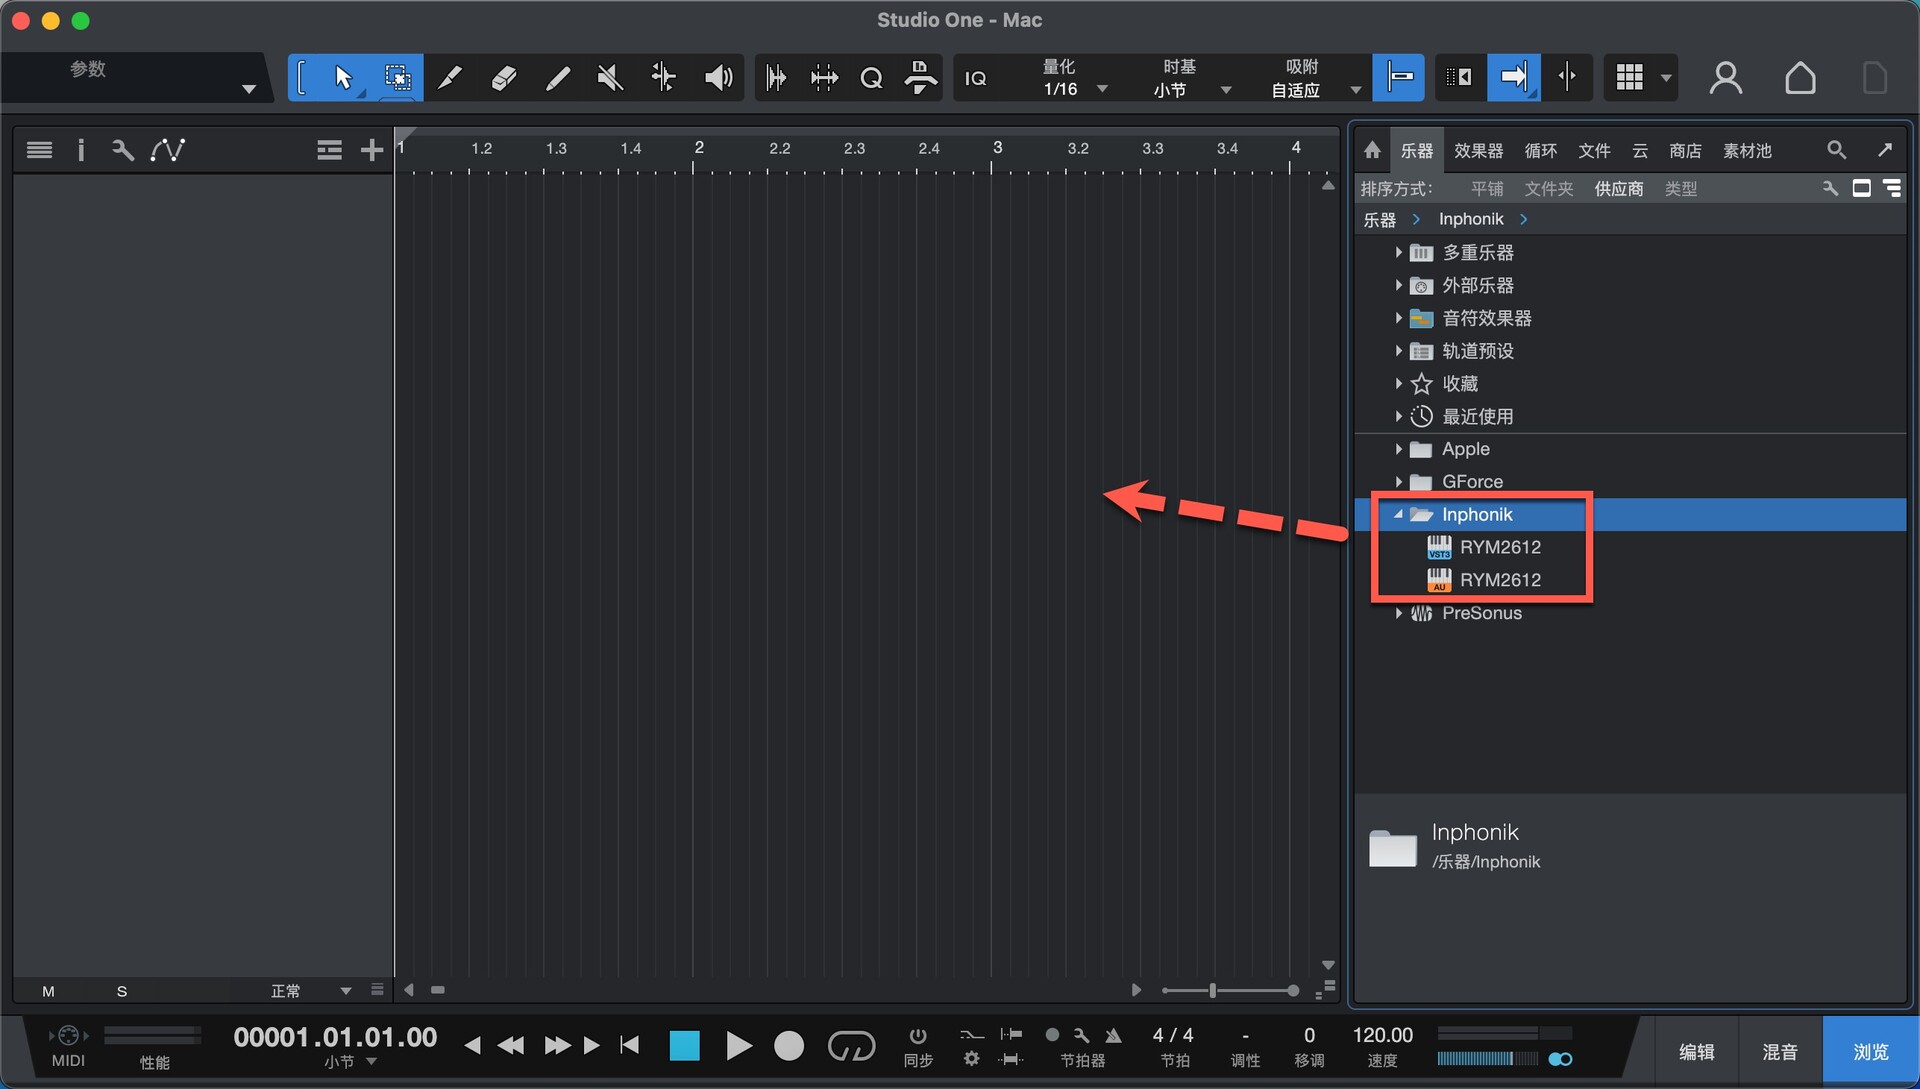The height and width of the screenshot is (1089, 1920).
Task: Open the 循环 browser tab
Action: coord(1540,151)
